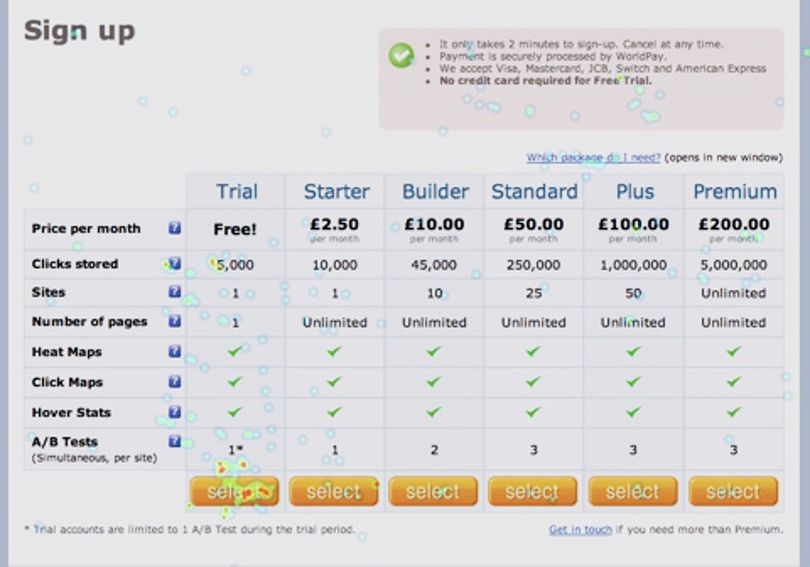Choose the Premium plan select button
810x567 pixels.
[733, 491]
